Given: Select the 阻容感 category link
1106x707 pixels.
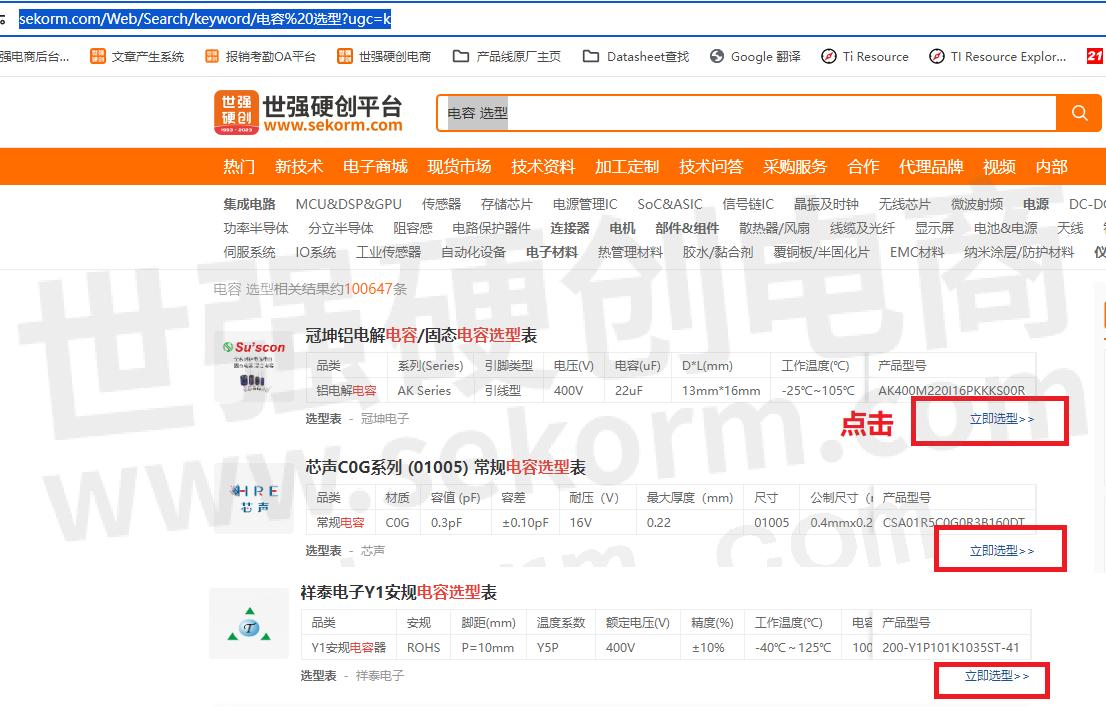Looking at the screenshot, I should [413, 228].
